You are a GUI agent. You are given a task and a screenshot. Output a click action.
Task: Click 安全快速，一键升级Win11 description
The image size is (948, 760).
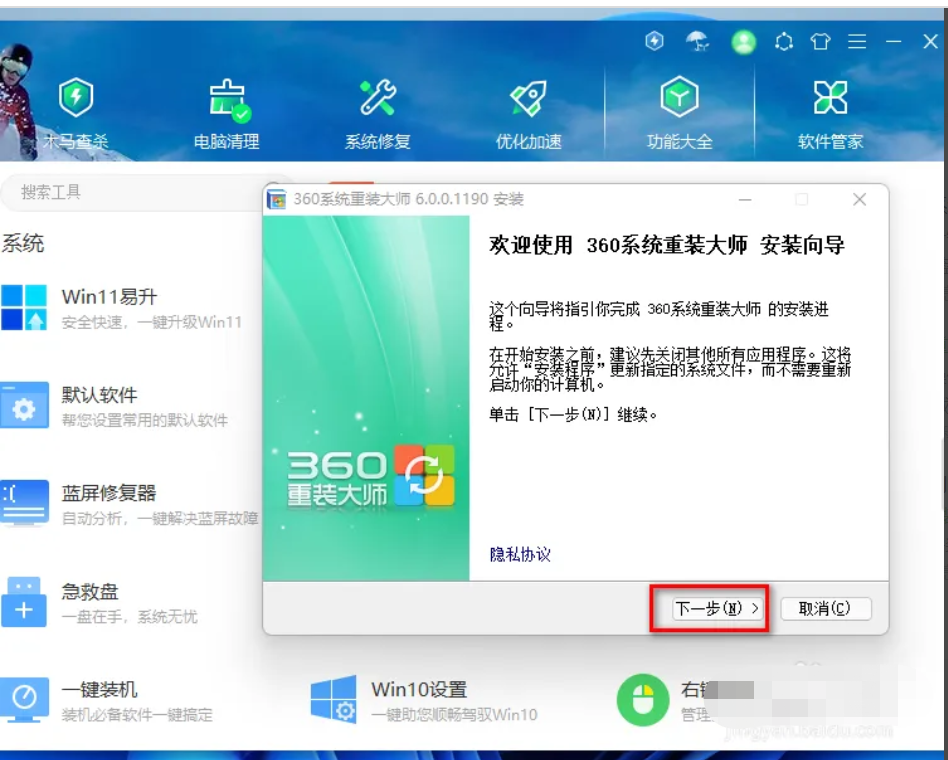[x=152, y=322]
